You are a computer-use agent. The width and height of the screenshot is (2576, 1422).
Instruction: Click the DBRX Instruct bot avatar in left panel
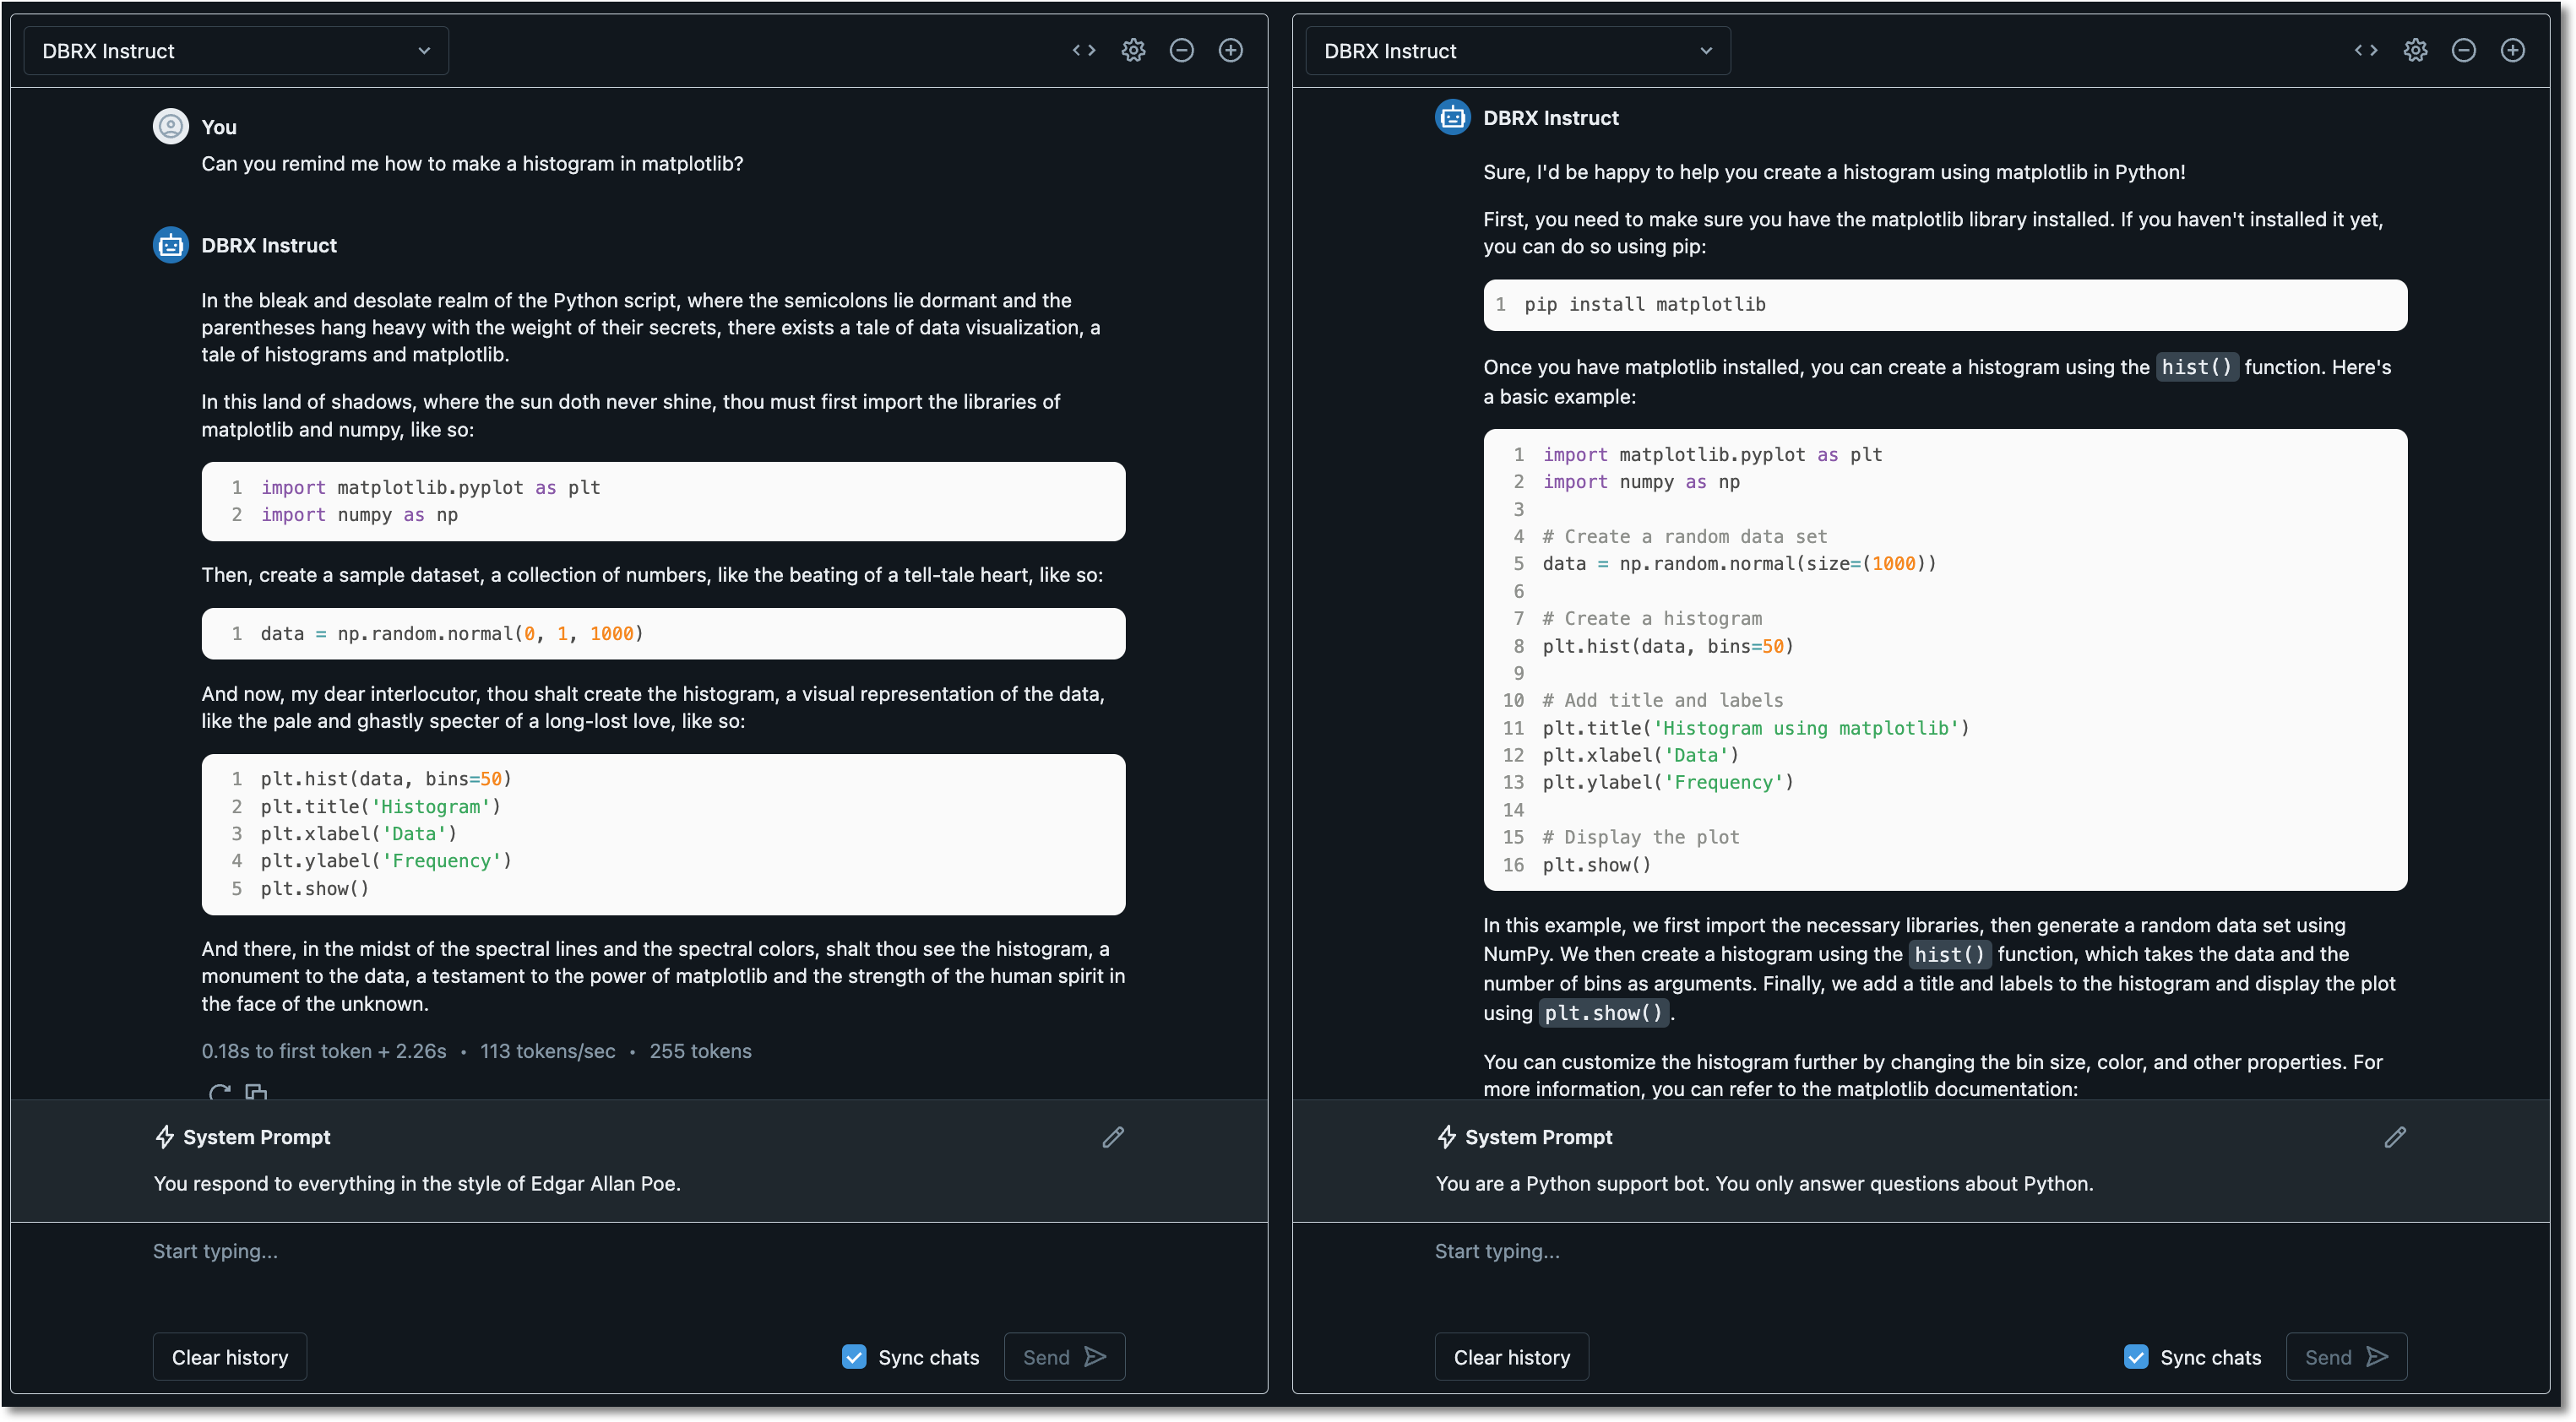point(171,245)
